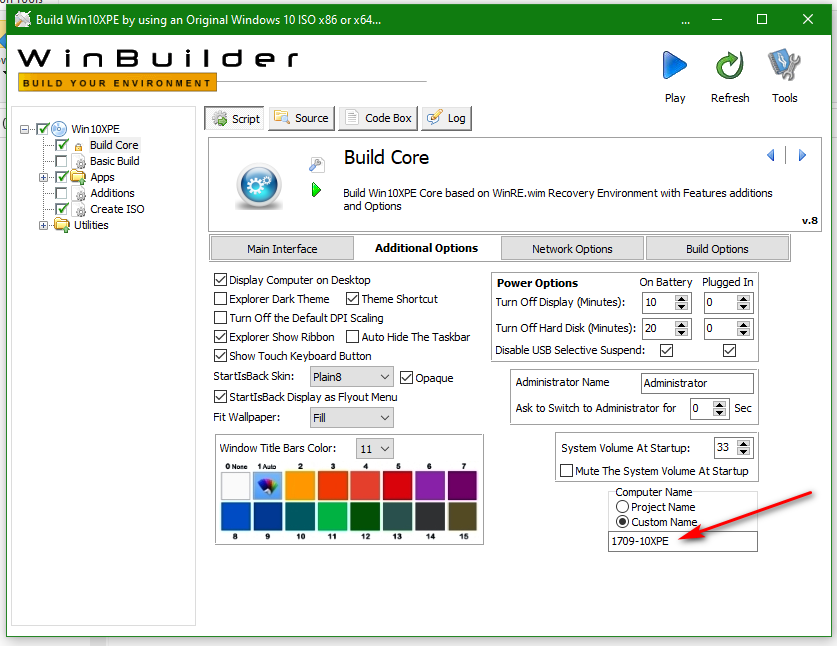Open Fit Wallpaper dropdown
Viewport: 837px width, 646px height.
click(x=352, y=417)
